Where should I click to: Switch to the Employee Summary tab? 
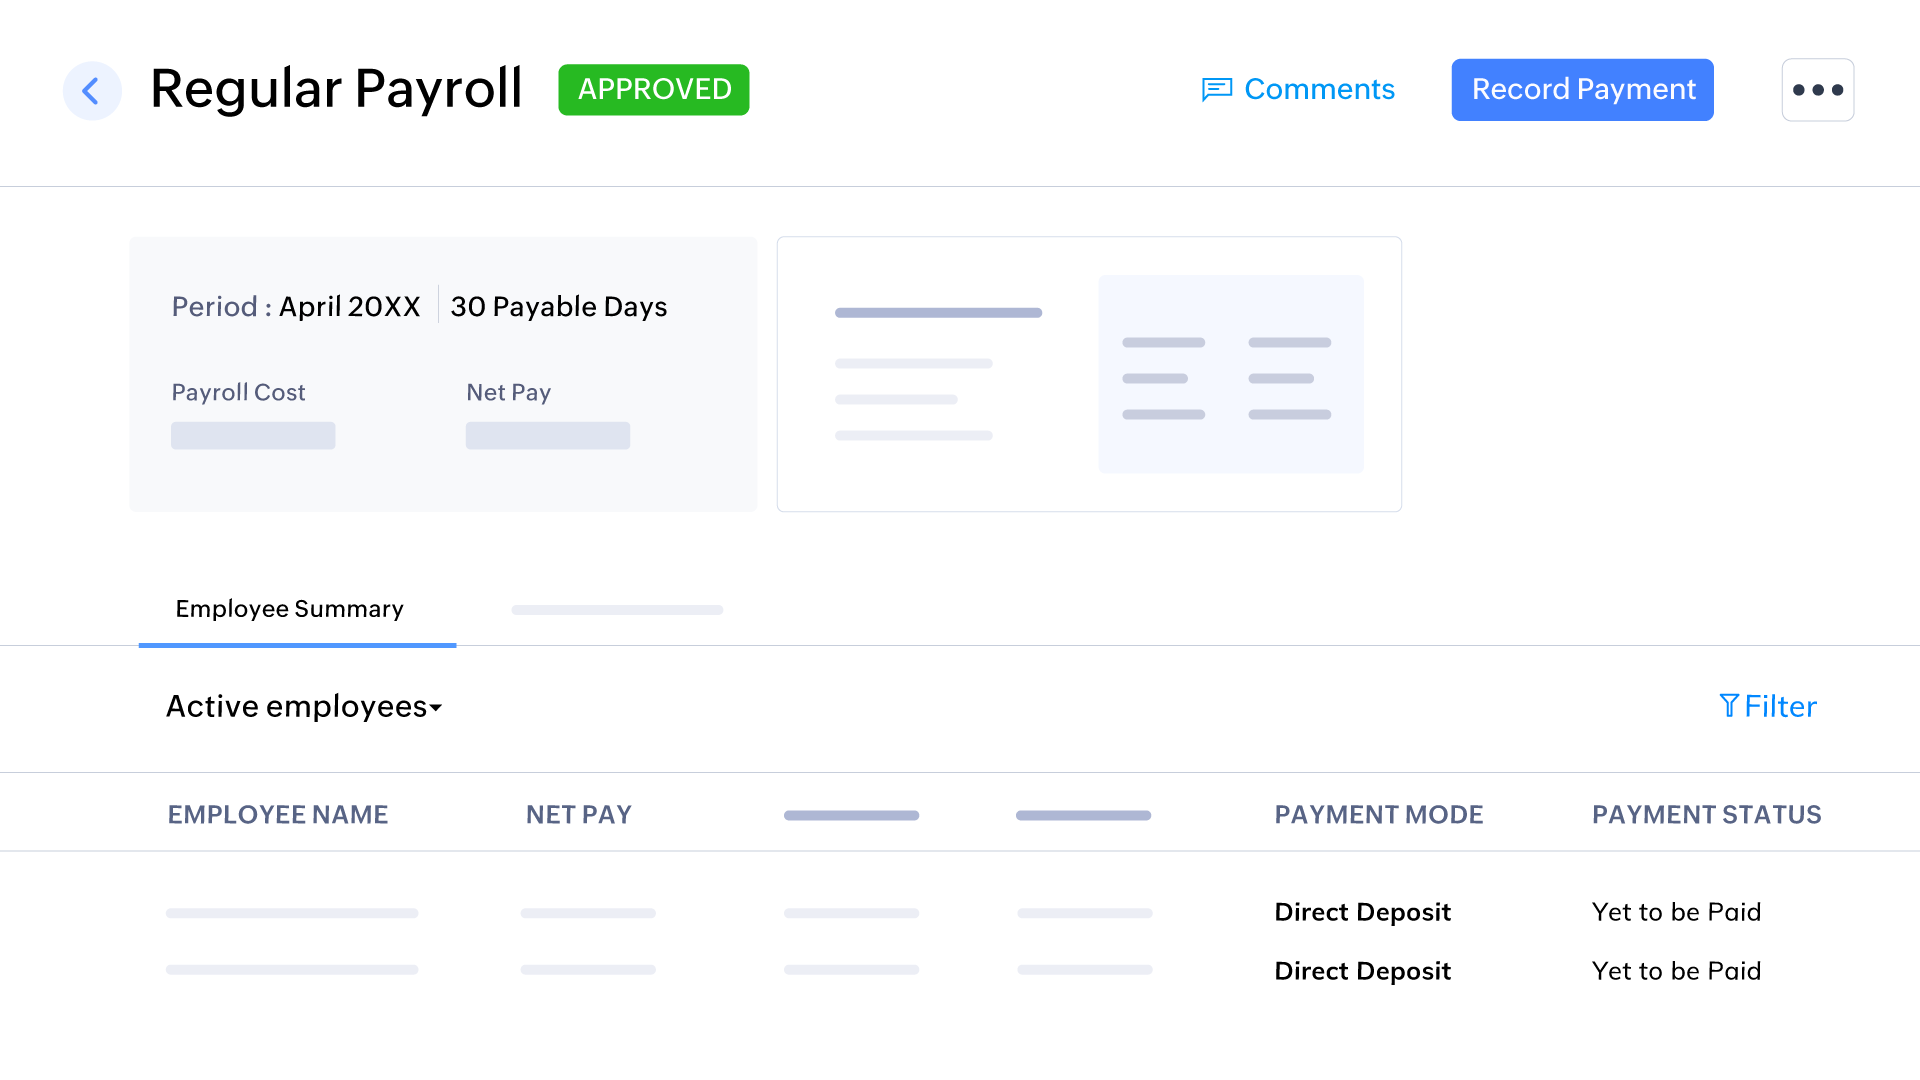tap(289, 609)
